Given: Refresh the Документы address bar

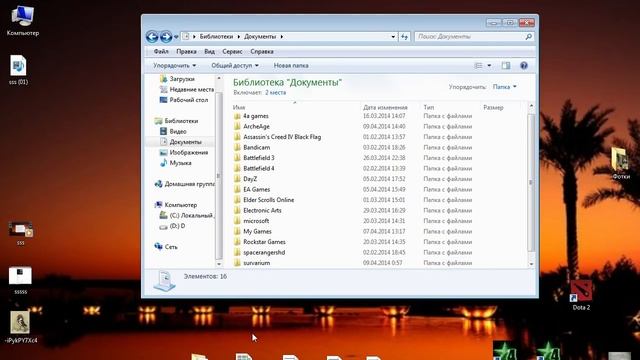Looking at the screenshot, I should pos(404,37).
